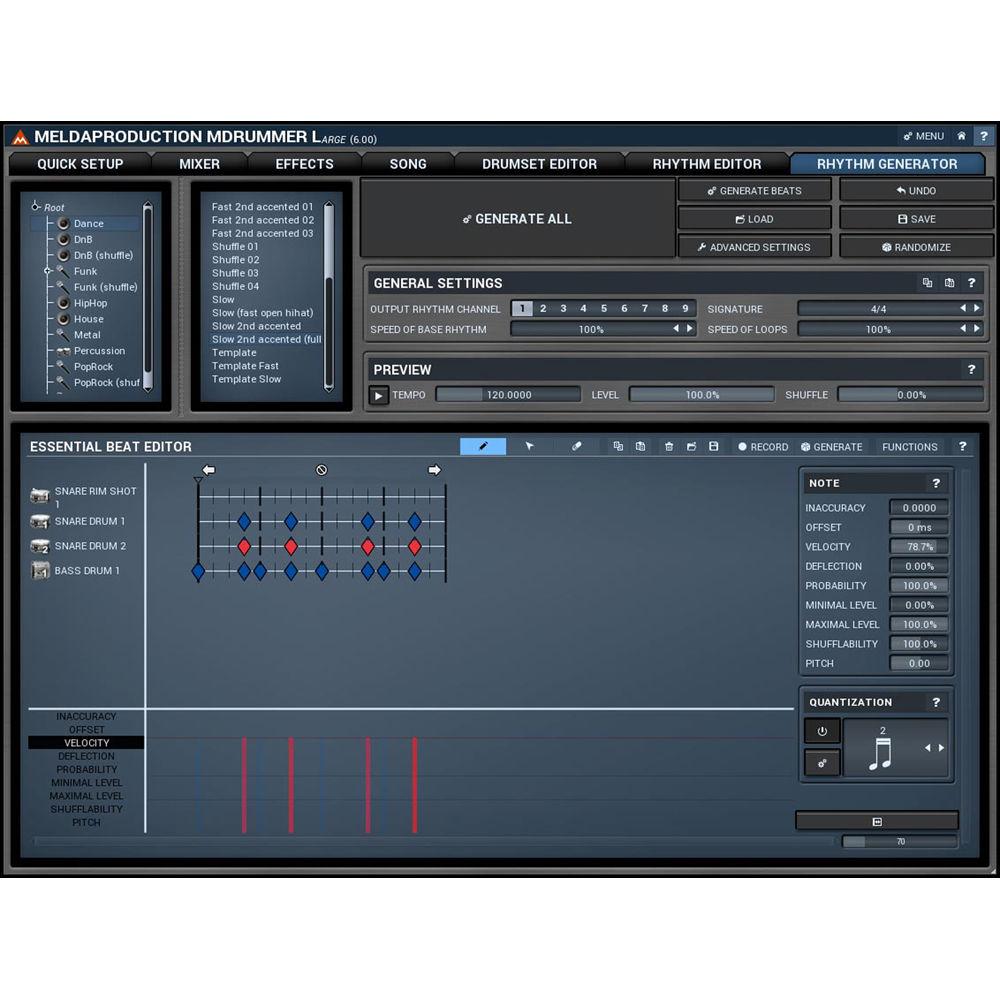The height and width of the screenshot is (1000, 1000).
Task: Open the quantization settings gear icon
Action: tap(822, 763)
